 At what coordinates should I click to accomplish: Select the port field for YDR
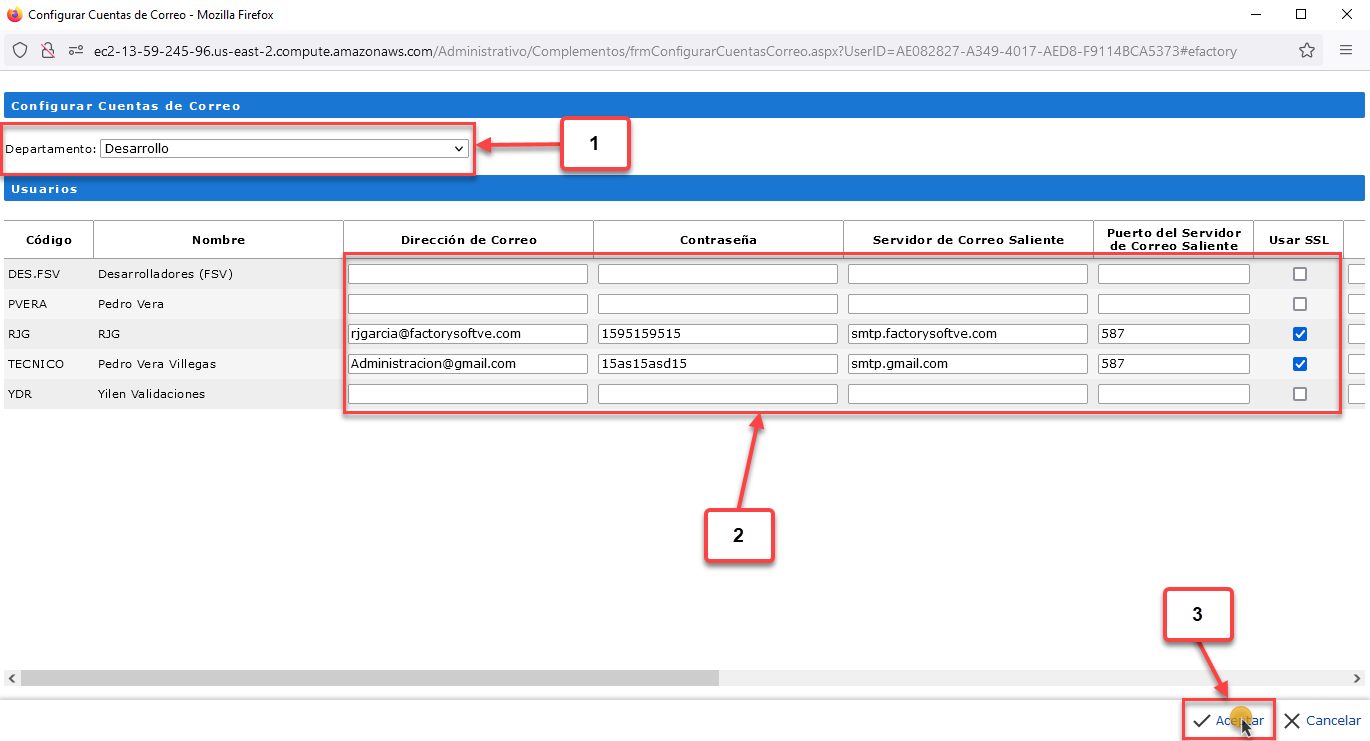[1174, 394]
